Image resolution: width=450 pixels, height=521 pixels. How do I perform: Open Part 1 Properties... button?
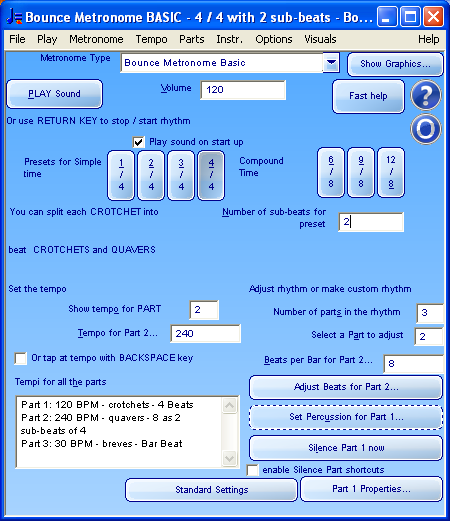click(x=371, y=489)
